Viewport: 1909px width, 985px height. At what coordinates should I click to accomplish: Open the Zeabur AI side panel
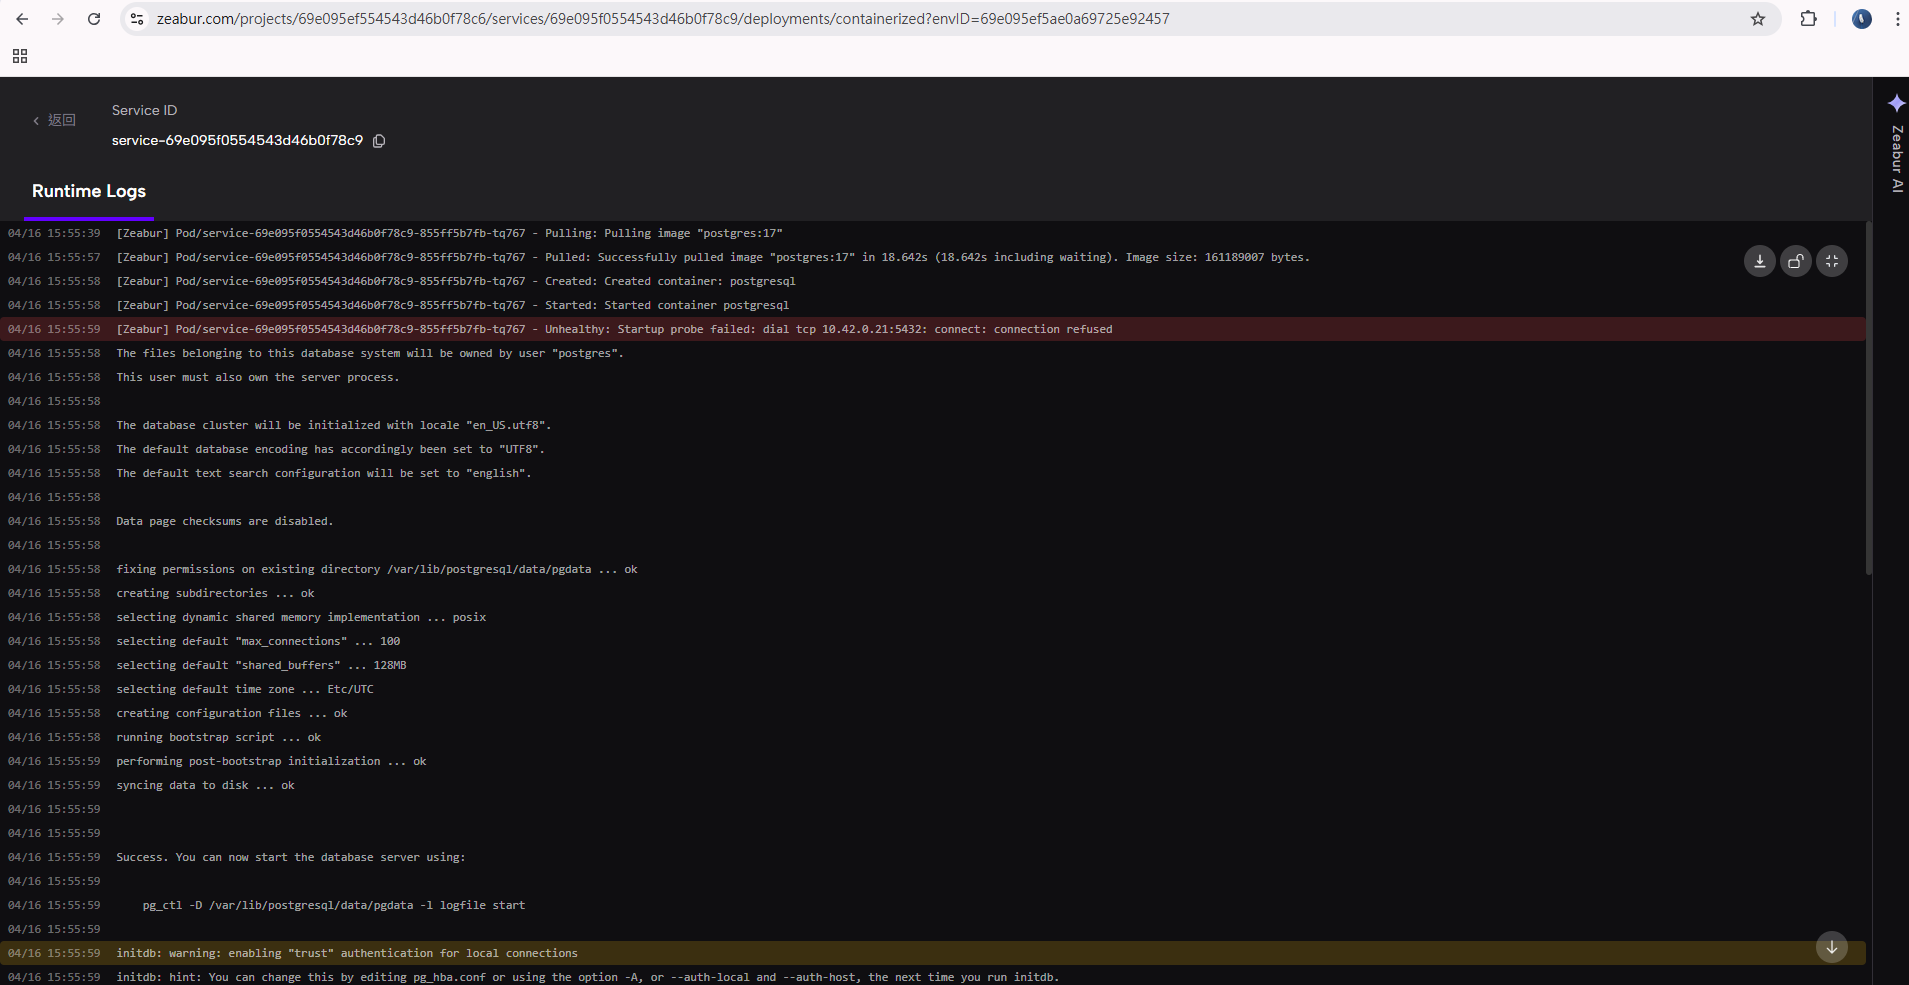1896,145
